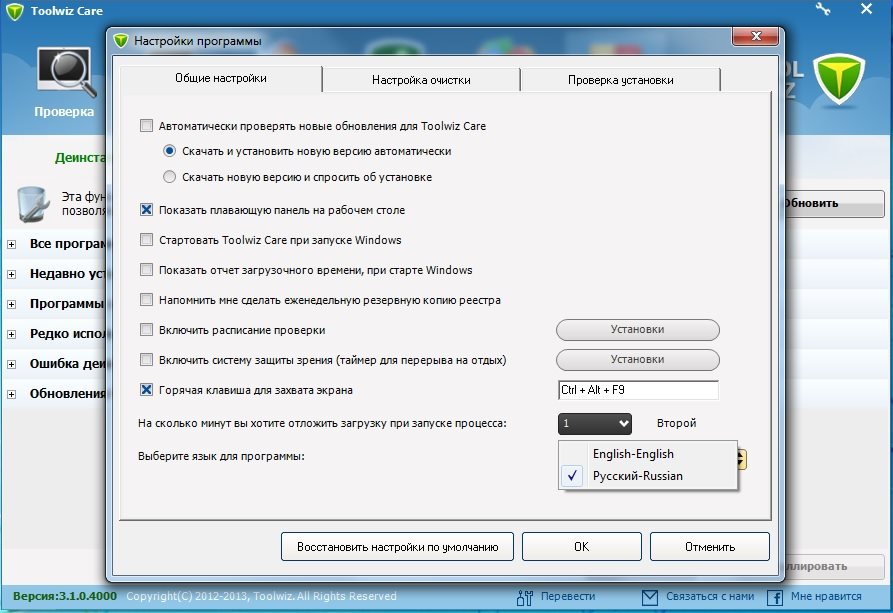This screenshot has height=613, width=893.
Task: Open the wrench settings icon in main window
Action: click(823, 9)
